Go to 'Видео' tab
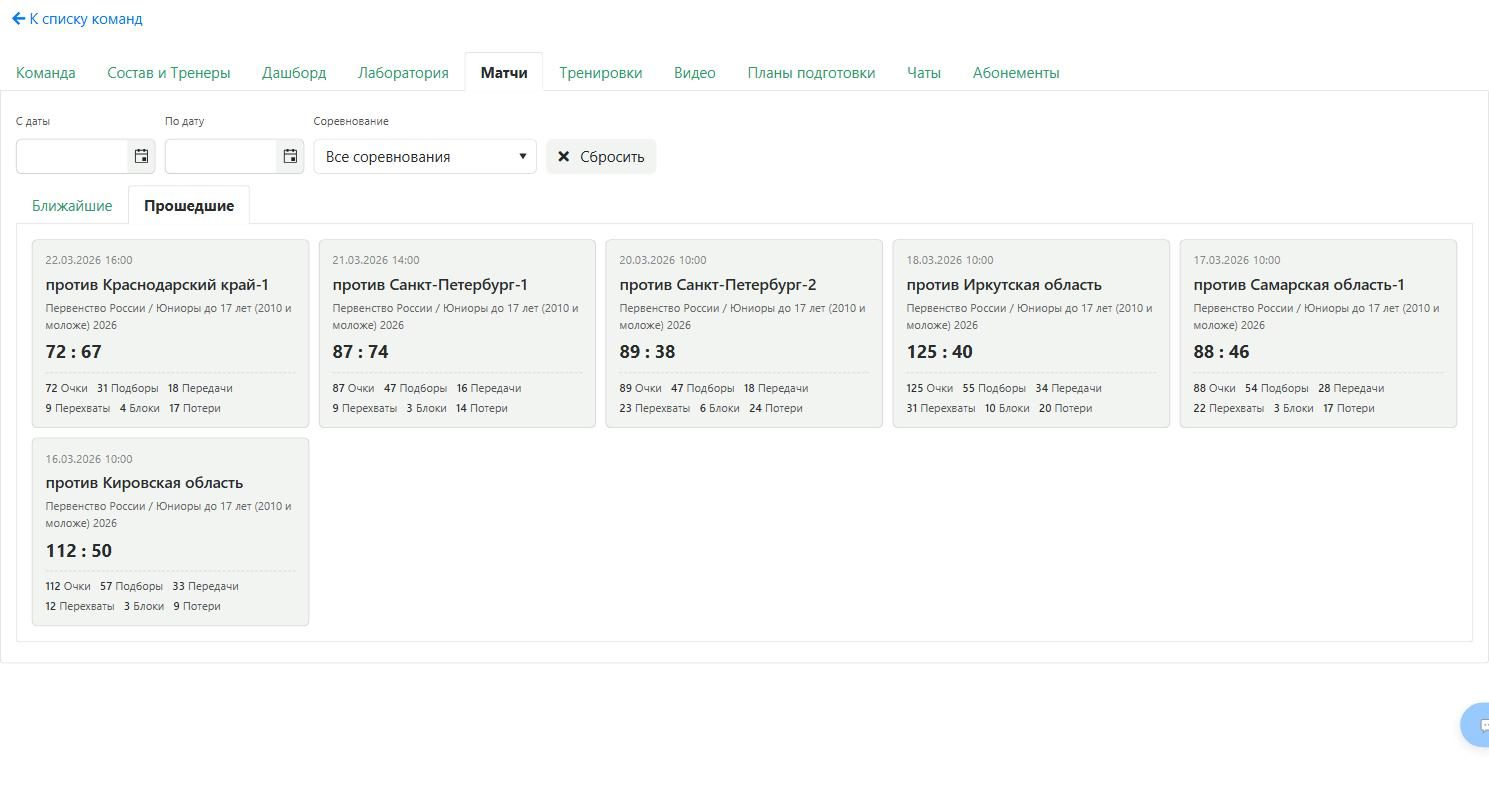 pyautogui.click(x=695, y=72)
